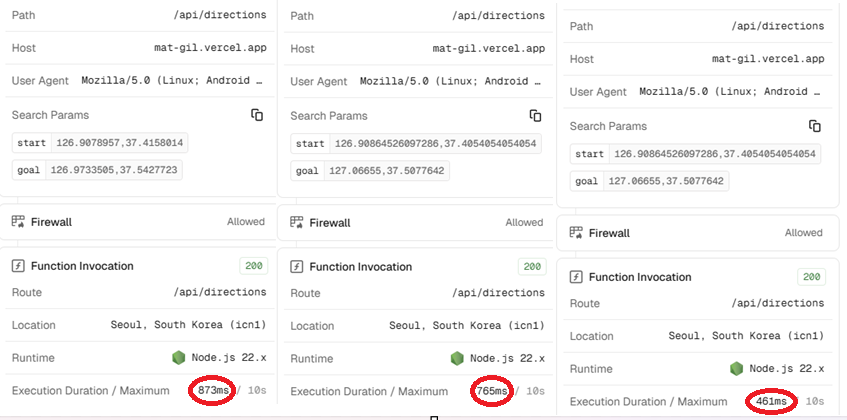This screenshot has width=847, height=420.
Task: Click right panel (461ms) Function Invocation heading
Action: (640, 277)
